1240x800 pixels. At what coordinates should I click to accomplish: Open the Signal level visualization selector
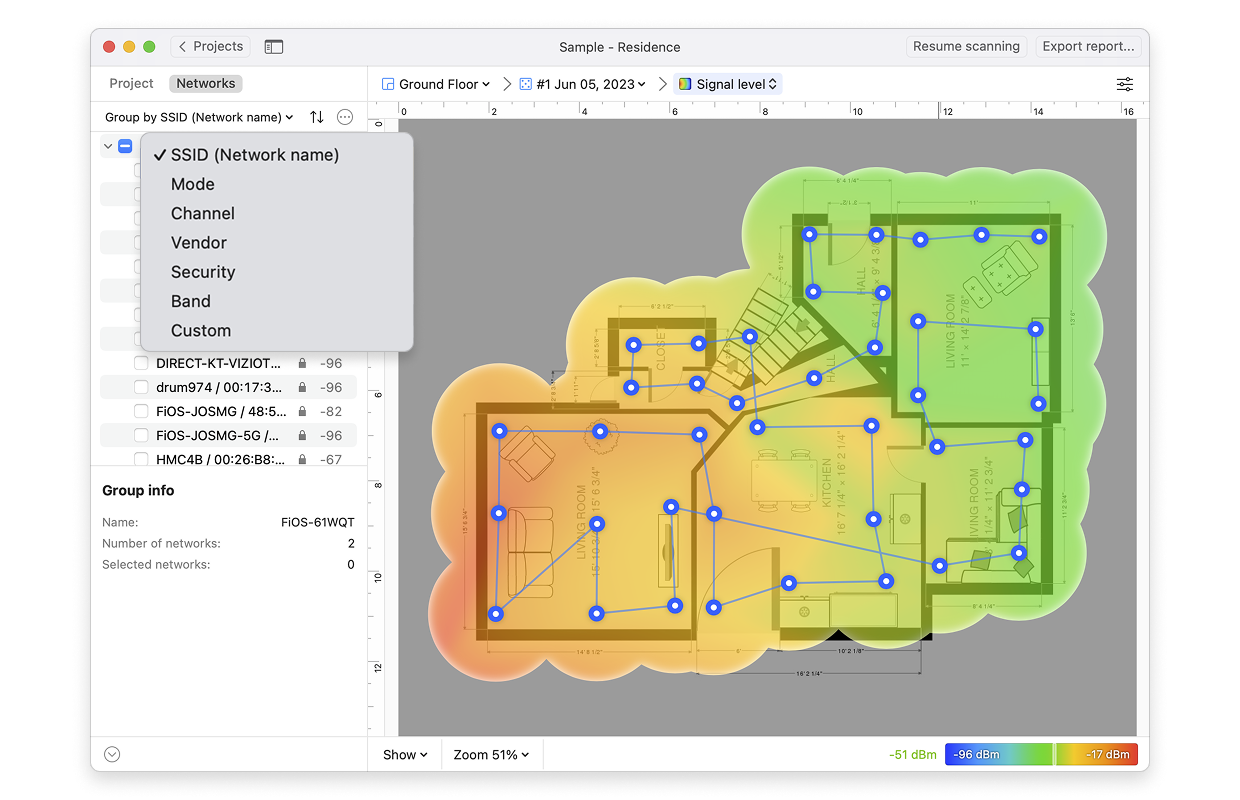[x=728, y=84]
